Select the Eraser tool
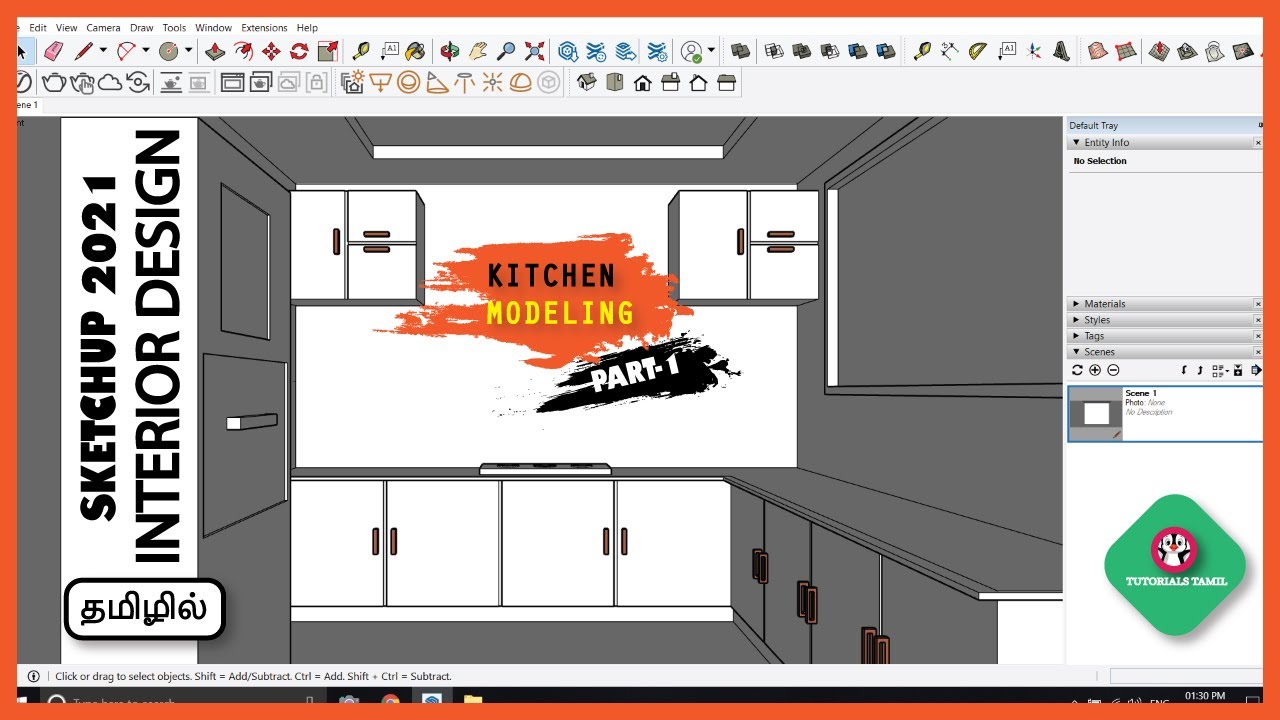This screenshot has height=720, width=1280. point(53,51)
